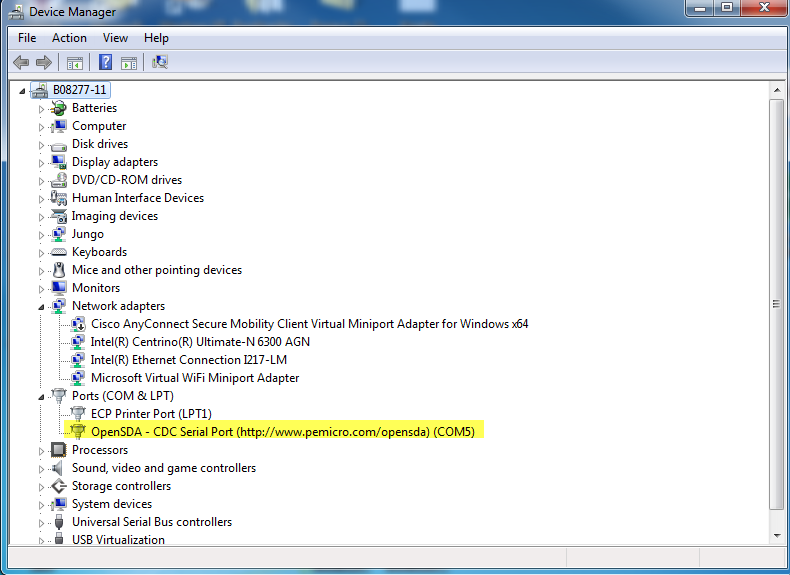Select the Computer label
This screenshot has height=575, width=790.
tap(99, 126)
